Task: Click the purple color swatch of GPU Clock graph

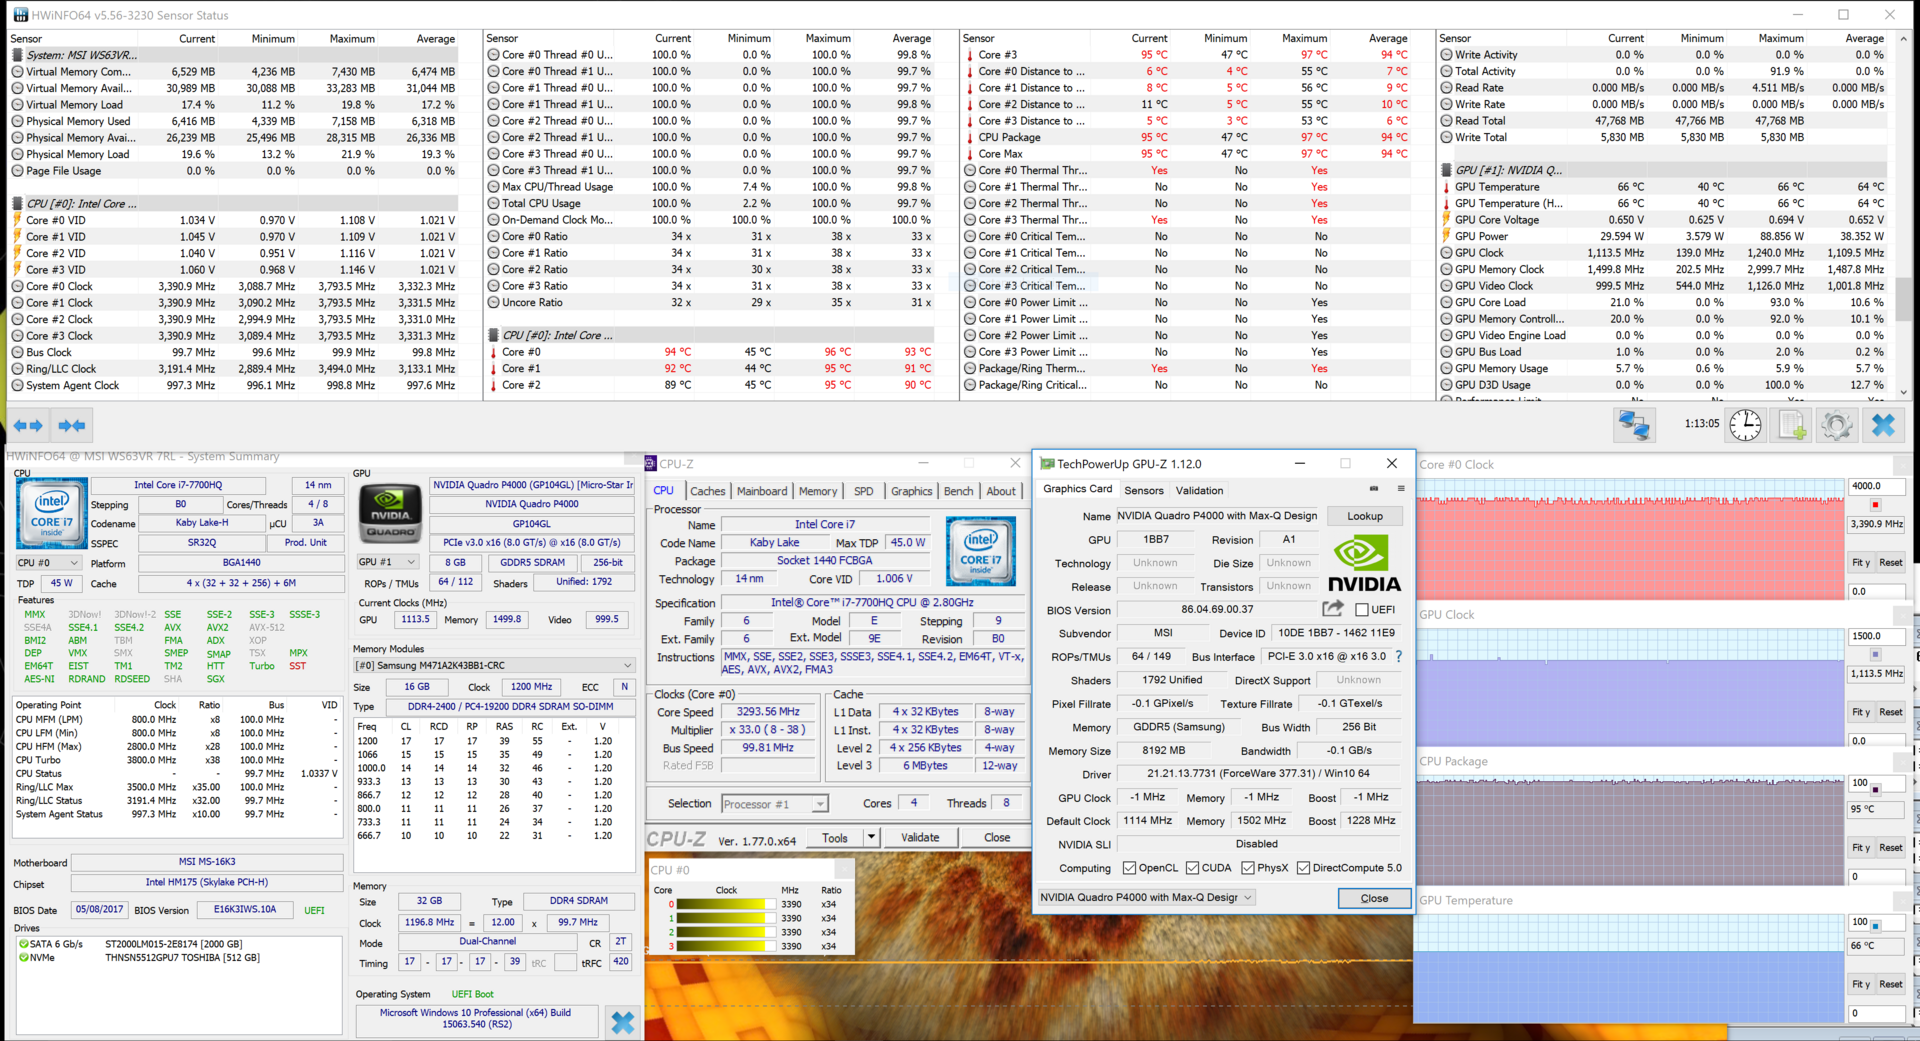Action: tap(1875, 655)
